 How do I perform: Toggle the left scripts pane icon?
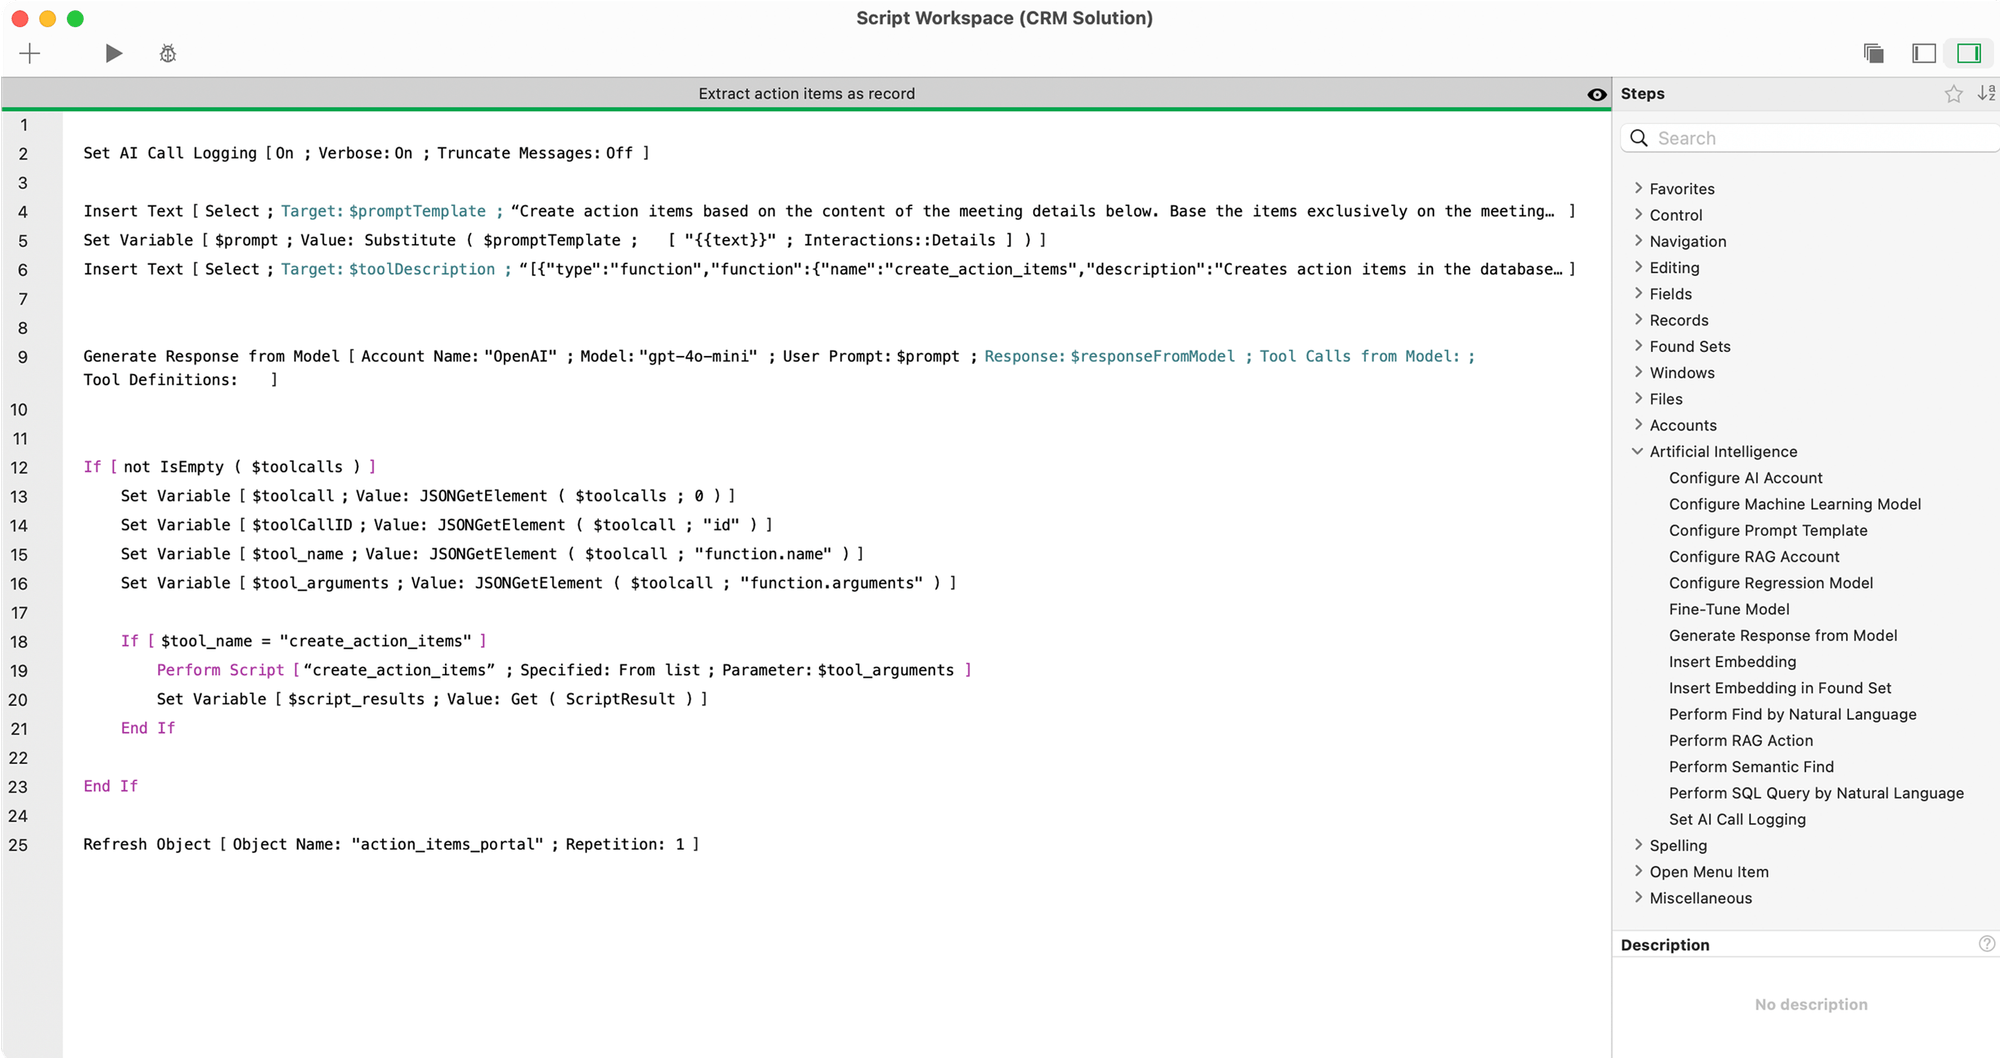pyautogui.click(x=1924, y=54)
